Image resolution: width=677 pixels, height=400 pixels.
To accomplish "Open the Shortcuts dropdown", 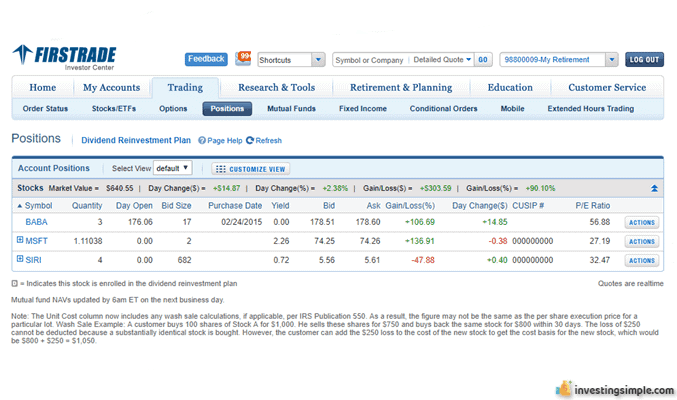I will coord(291,60).
